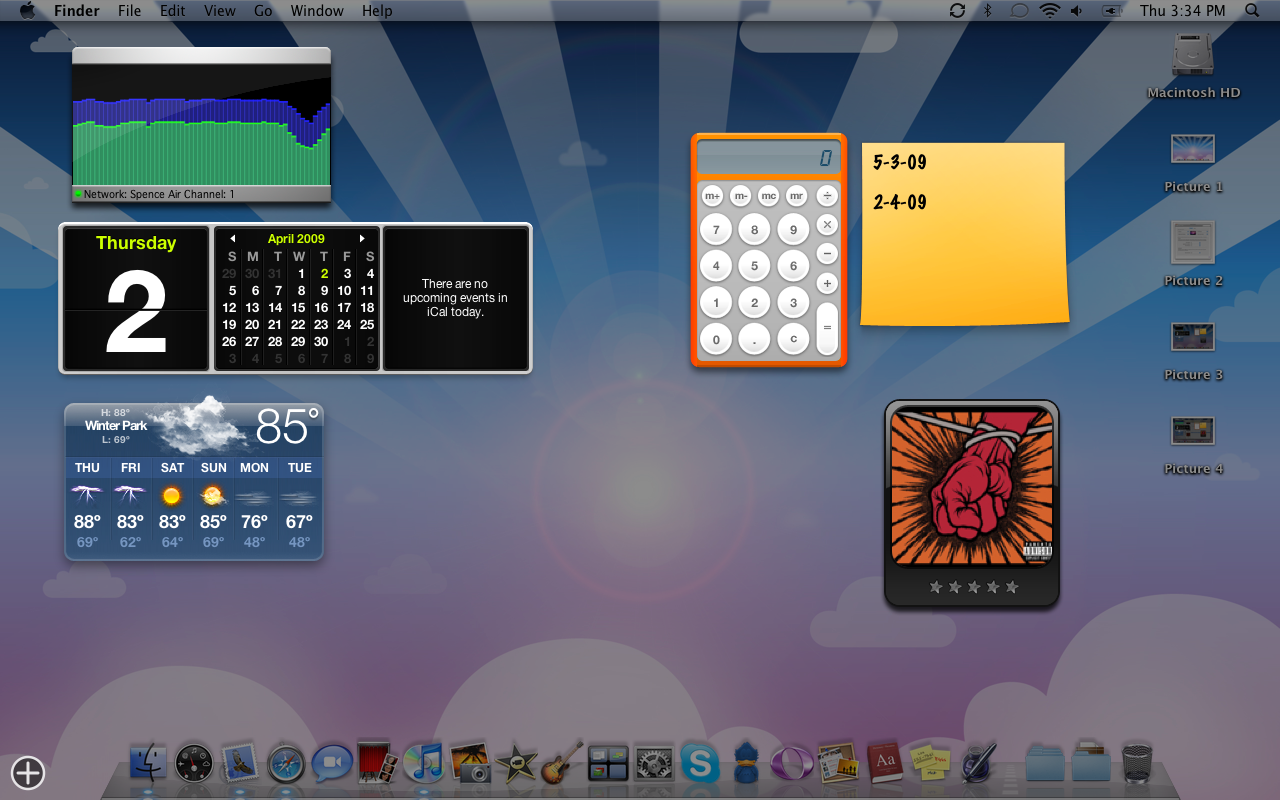
Task: Click the calculator equals key
Action: click(827, 328)
